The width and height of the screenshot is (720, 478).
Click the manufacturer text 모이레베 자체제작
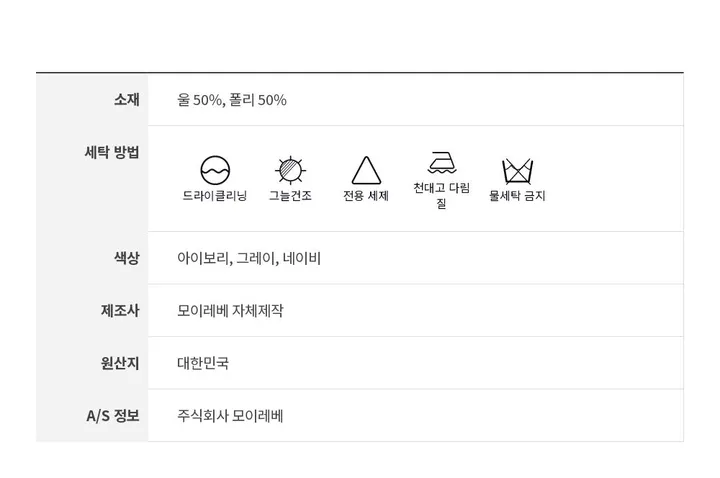coord(230,310)
